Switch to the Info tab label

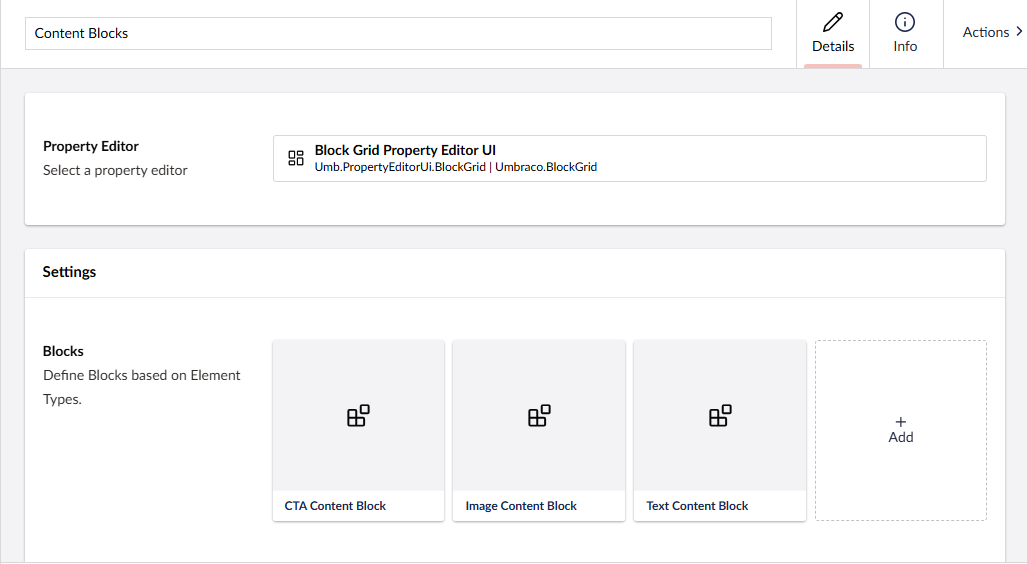pyautogui.click(x=905, y=46)
